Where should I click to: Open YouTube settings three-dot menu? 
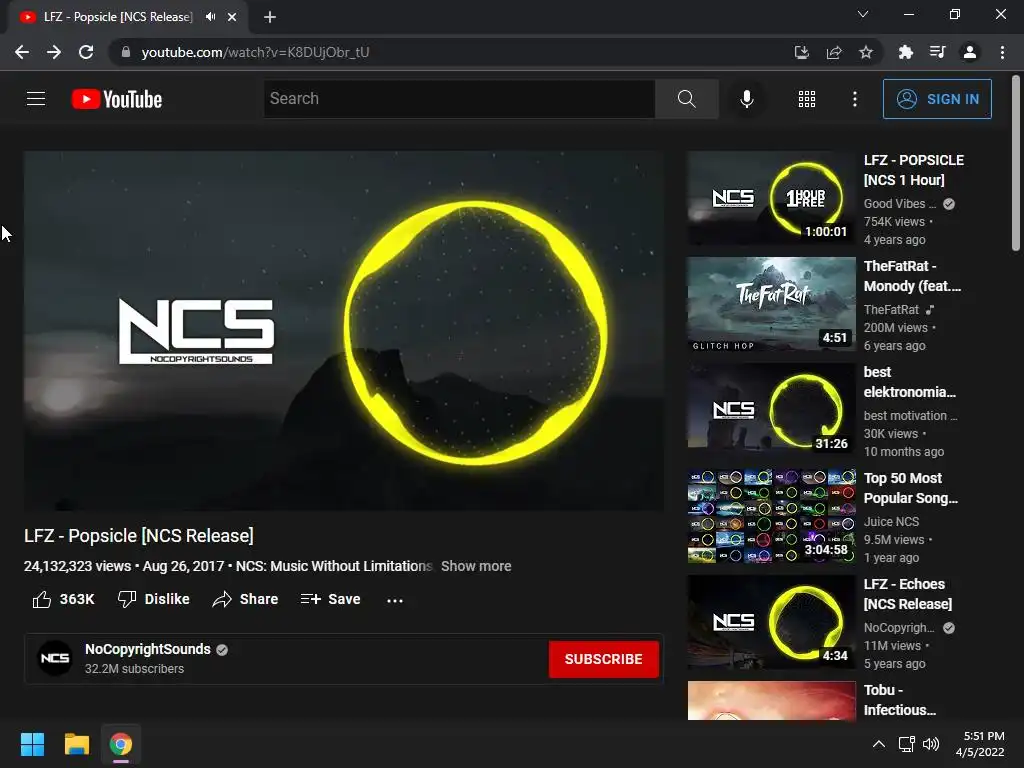[854, 99]
